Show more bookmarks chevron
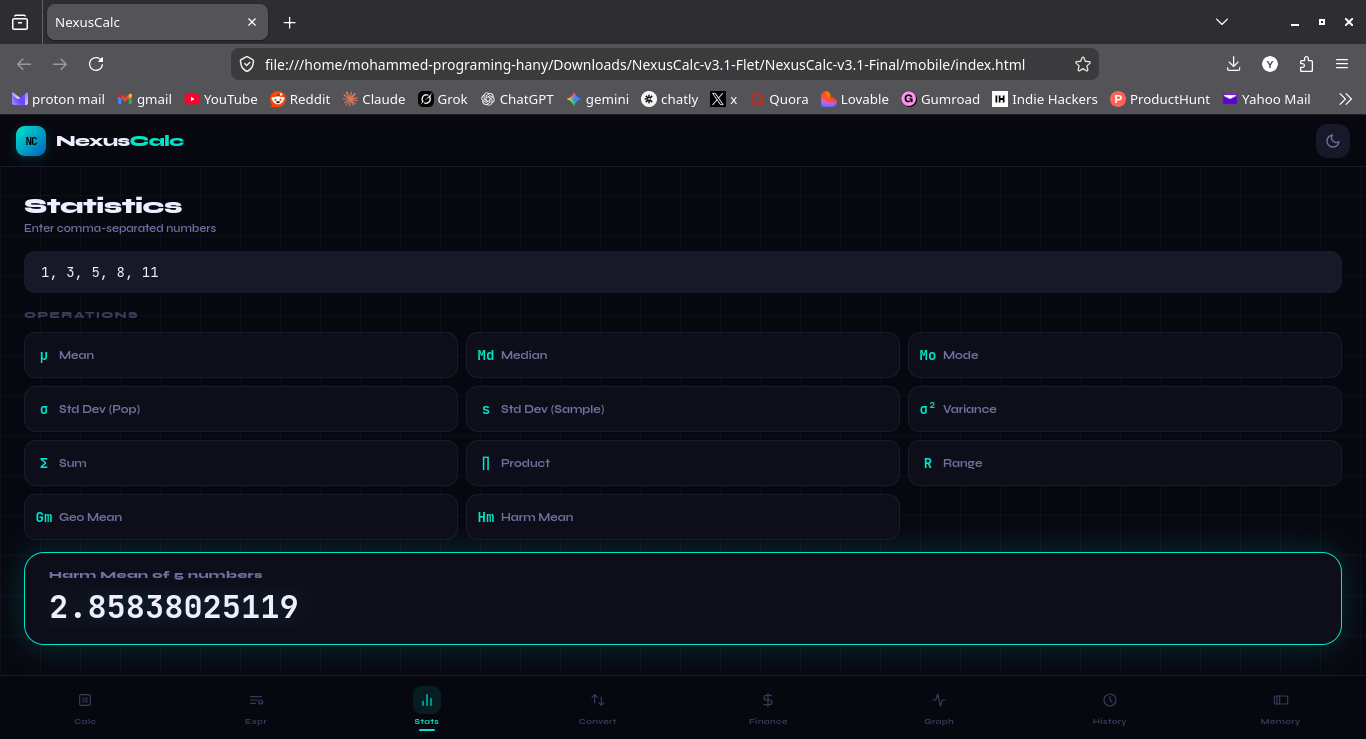 1345,99
